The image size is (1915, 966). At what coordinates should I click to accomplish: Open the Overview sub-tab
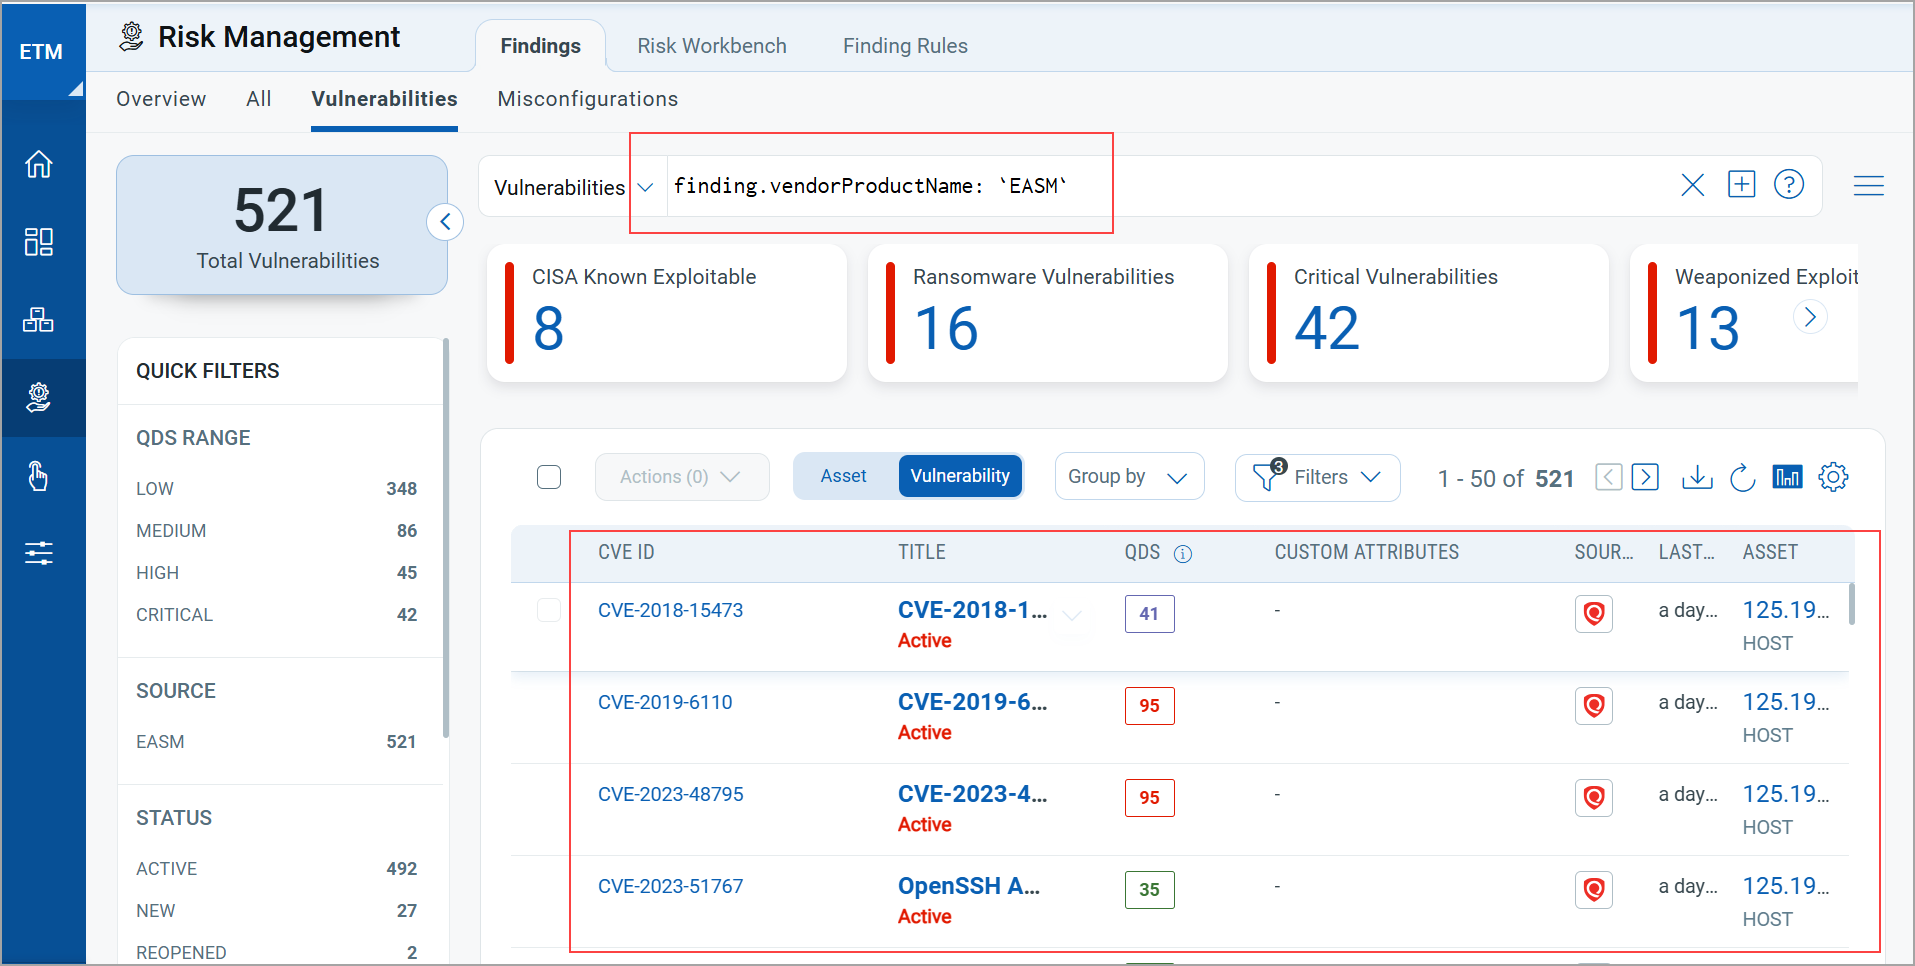pyautogui.click(x=161, y=99)
